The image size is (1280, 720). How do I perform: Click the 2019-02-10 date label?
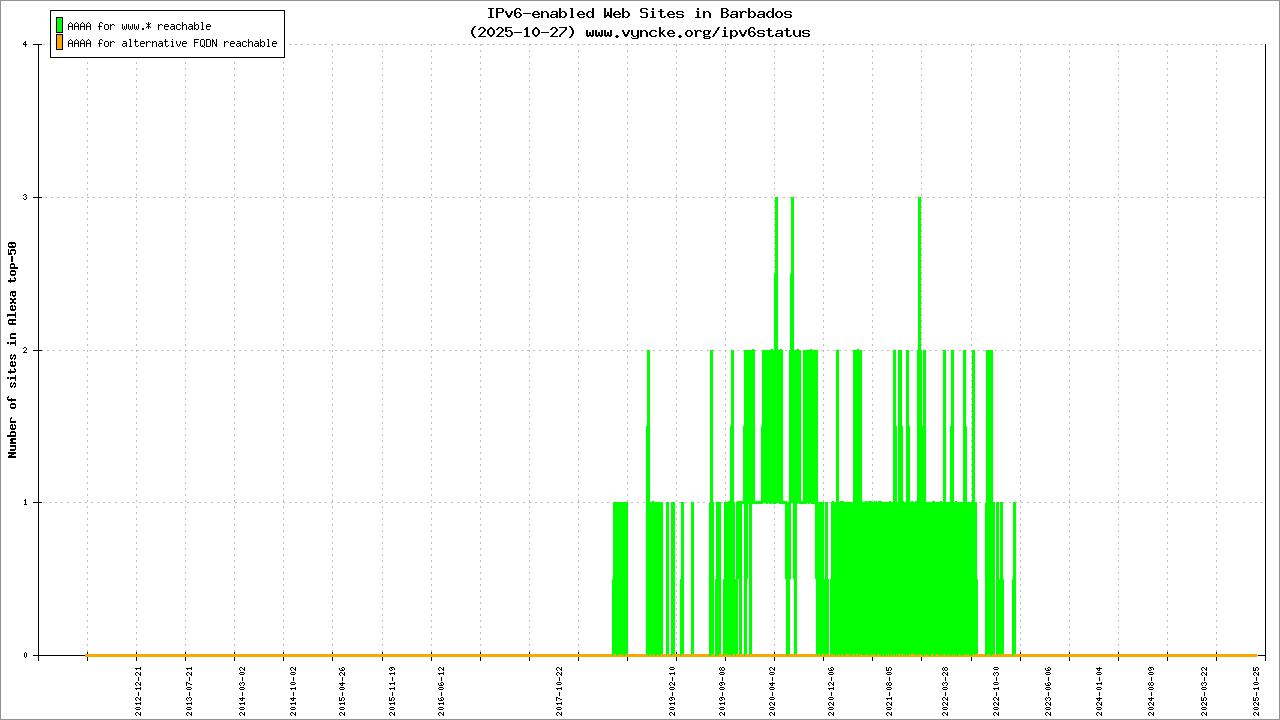(673, 688)
